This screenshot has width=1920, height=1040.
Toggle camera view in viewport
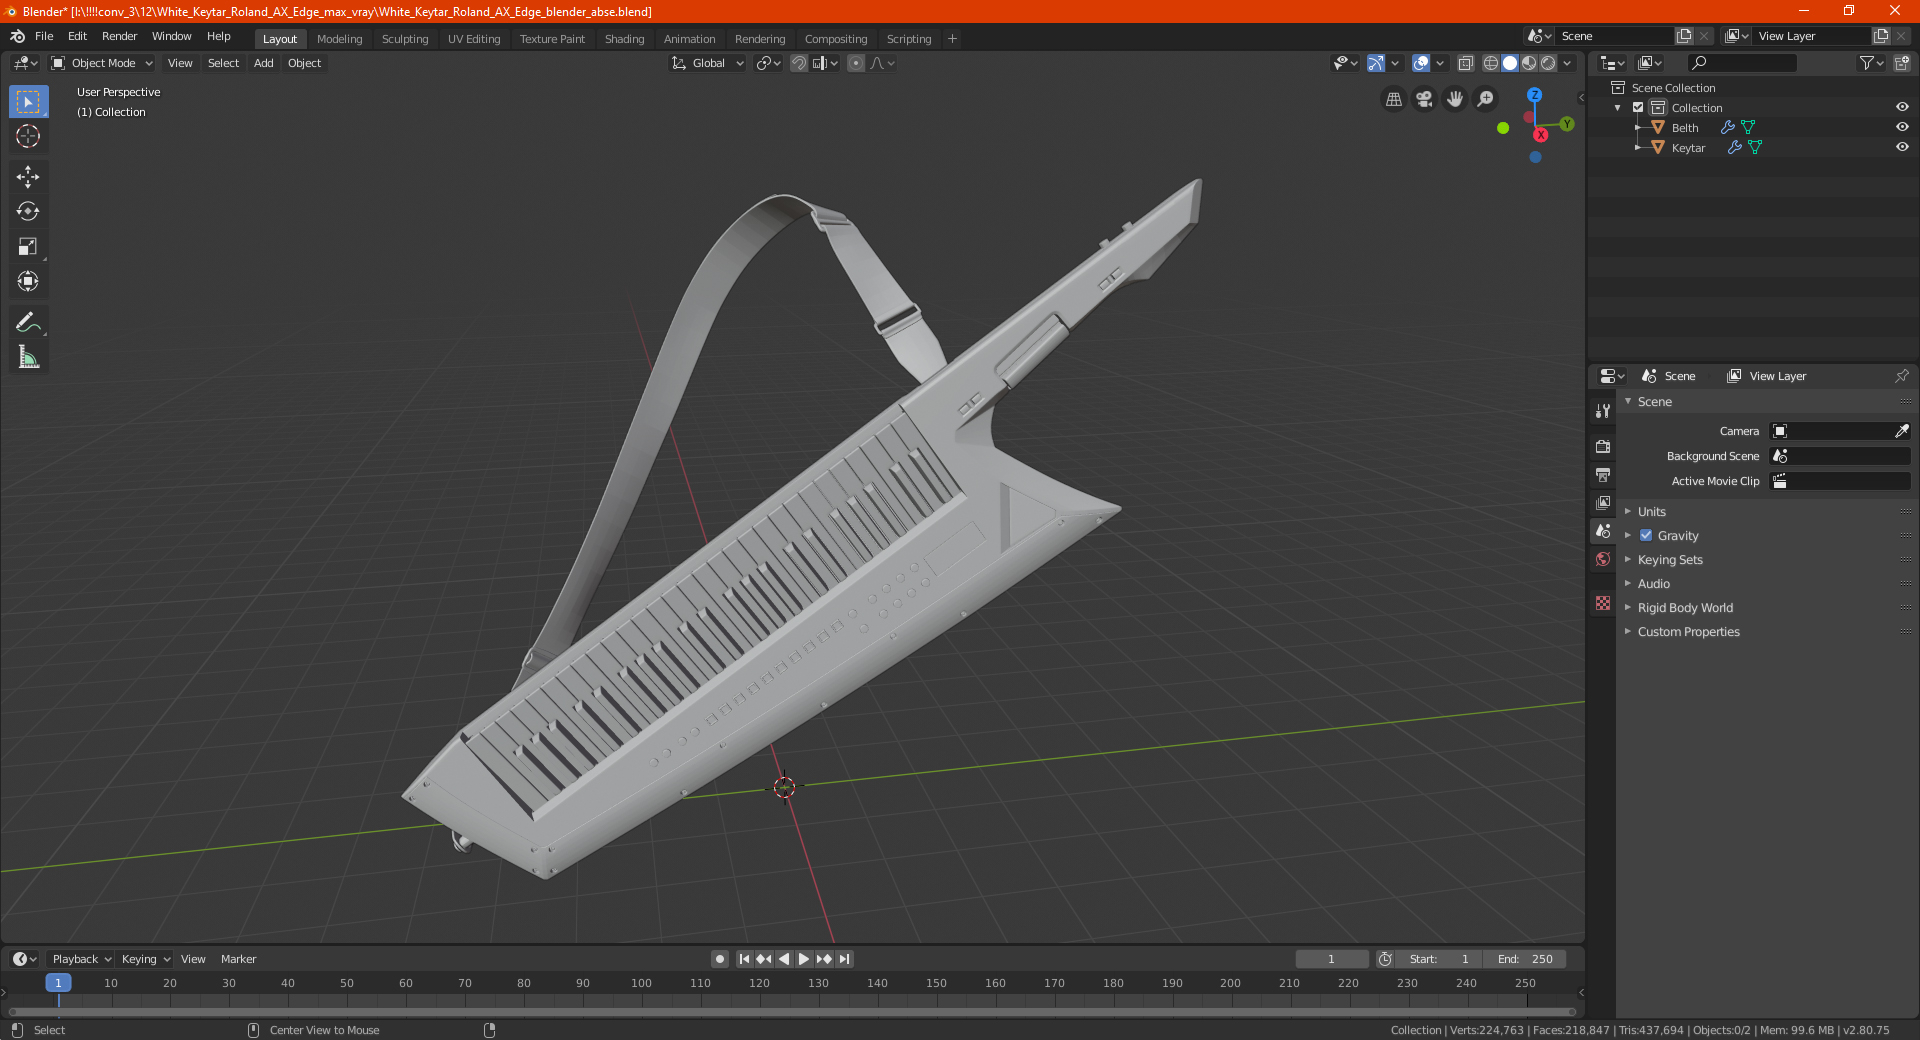(1424, 99)
